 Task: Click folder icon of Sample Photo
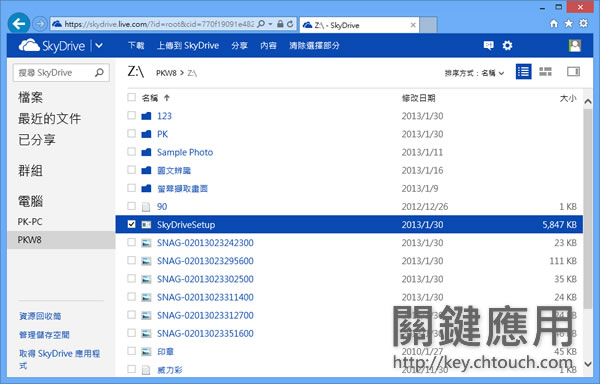146,152
